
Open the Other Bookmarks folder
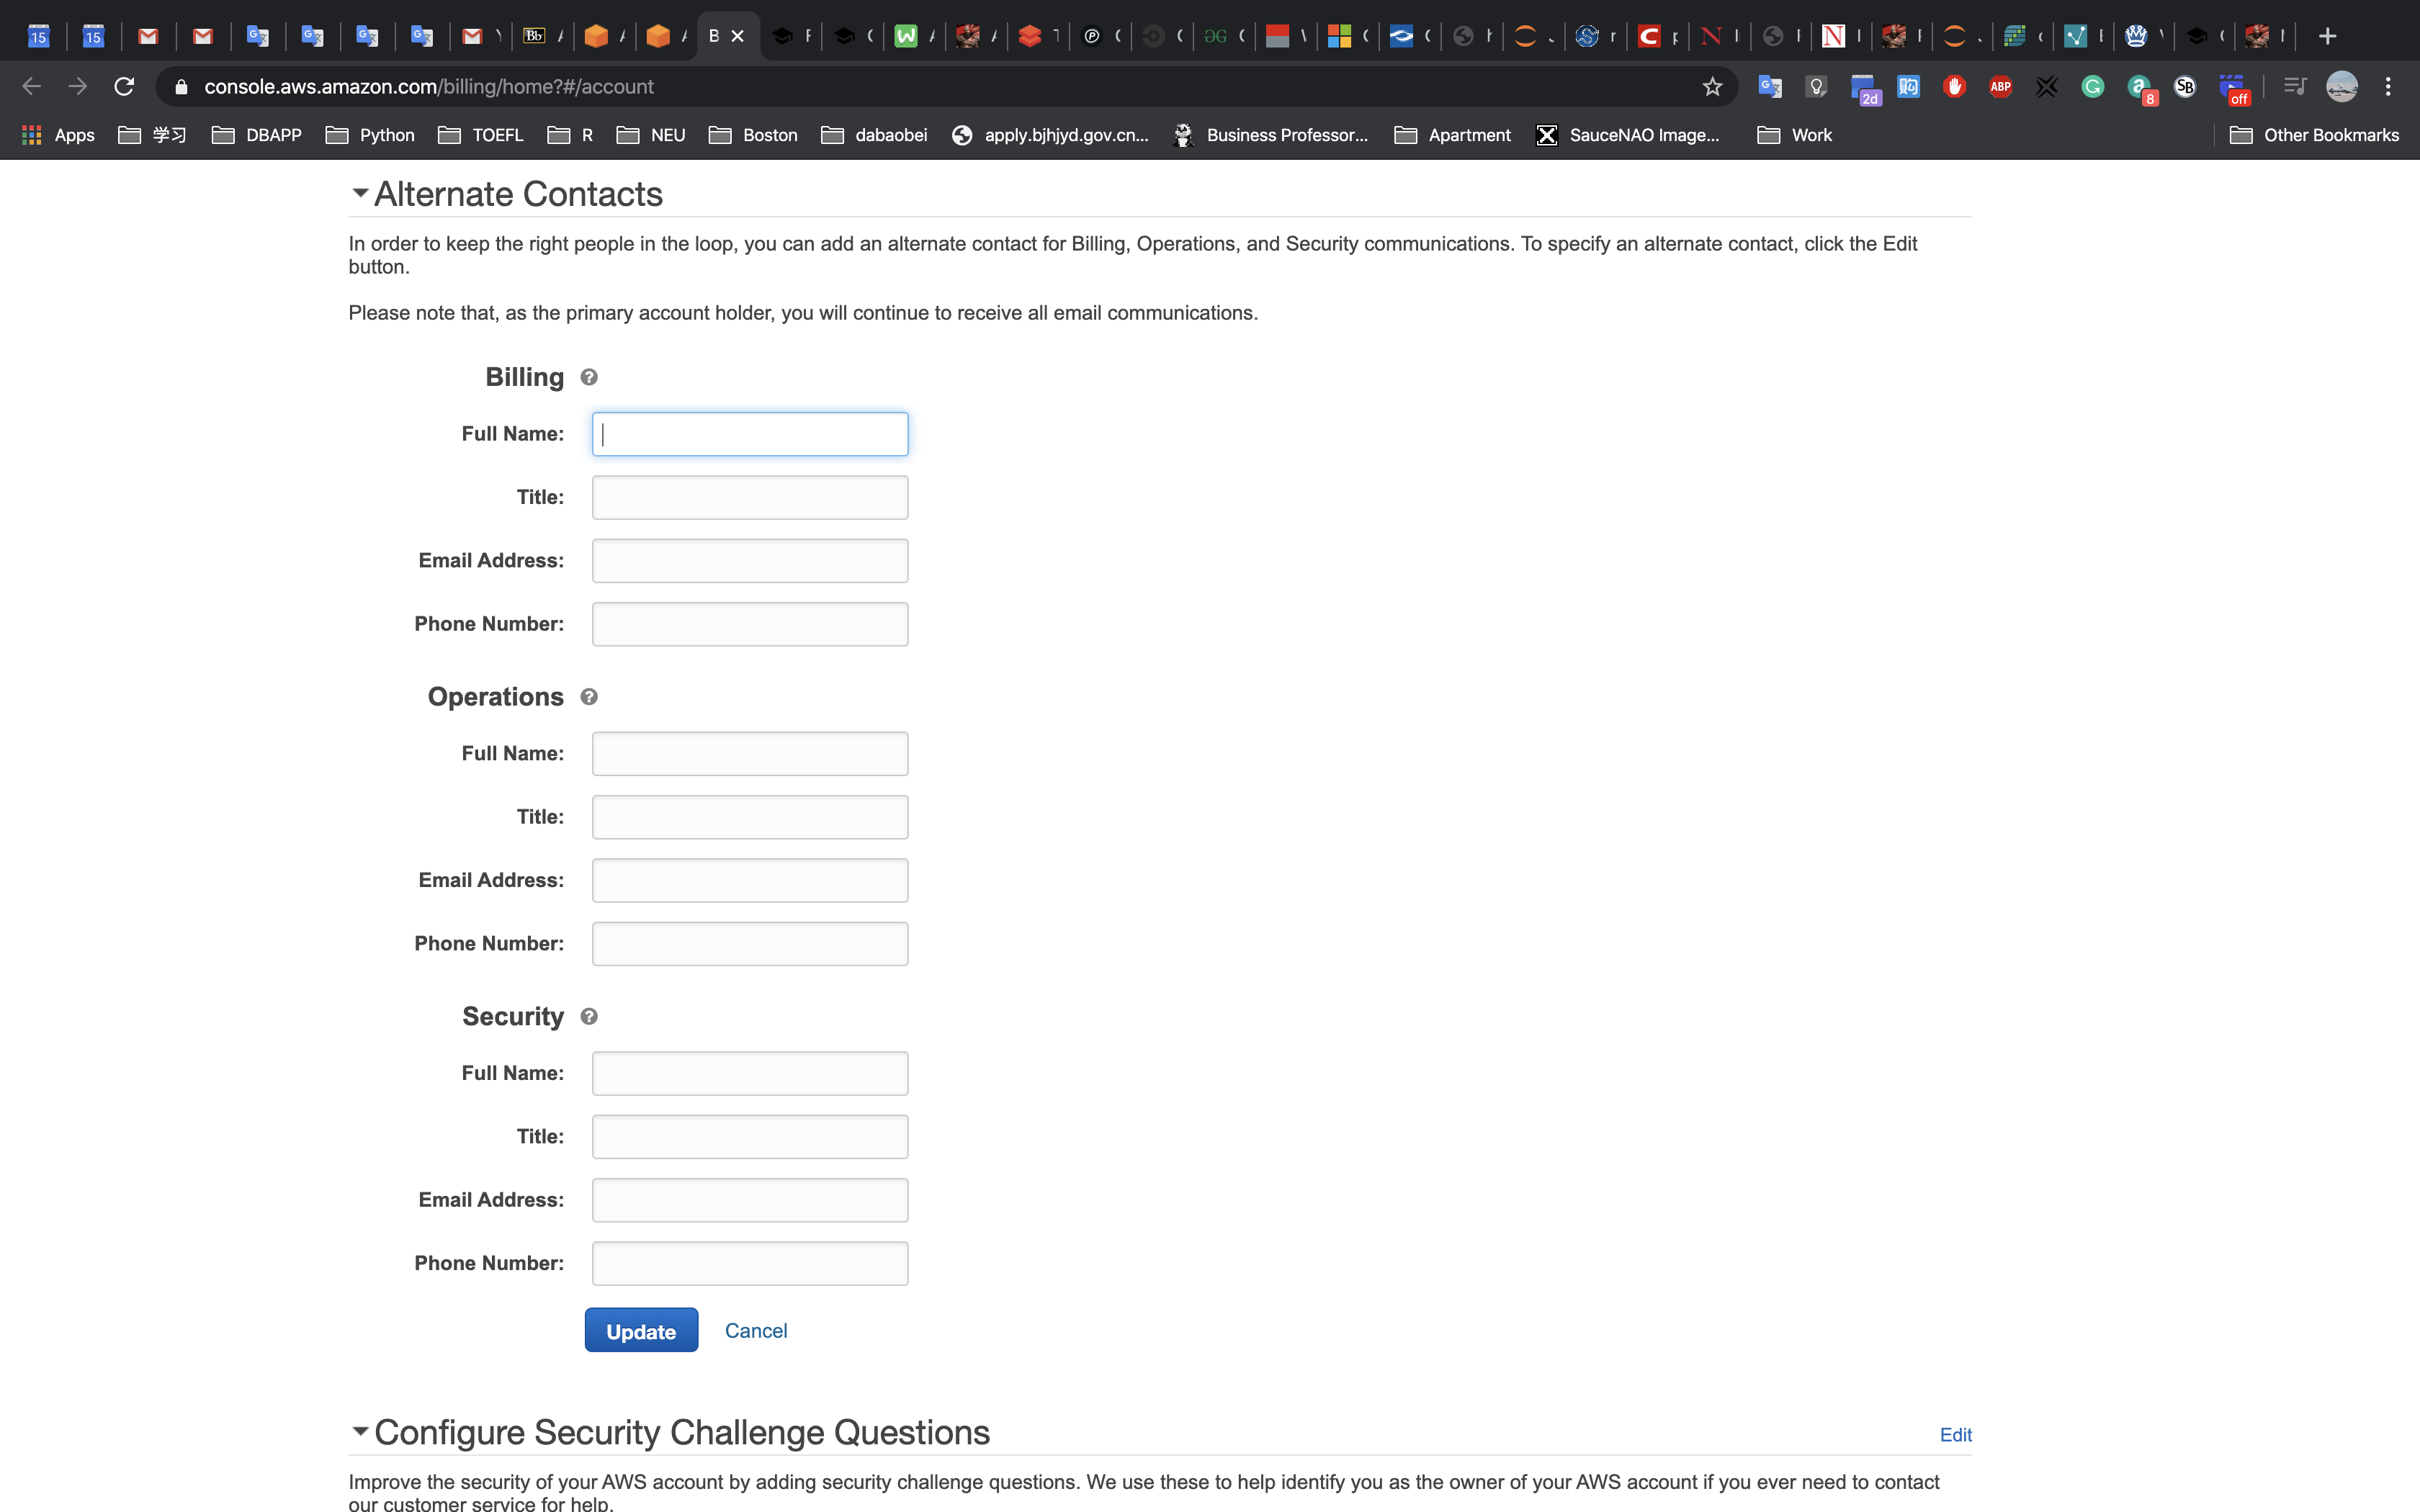click(x=2314, y=135)
